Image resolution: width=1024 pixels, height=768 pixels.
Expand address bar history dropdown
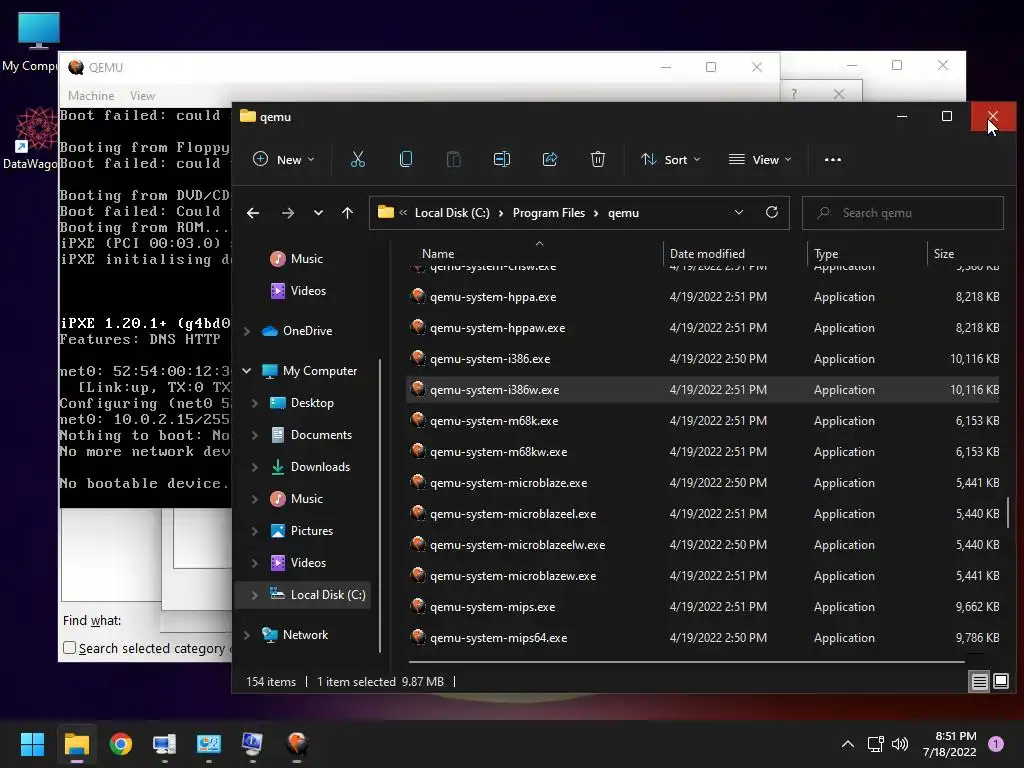click(x=739, y=212)
